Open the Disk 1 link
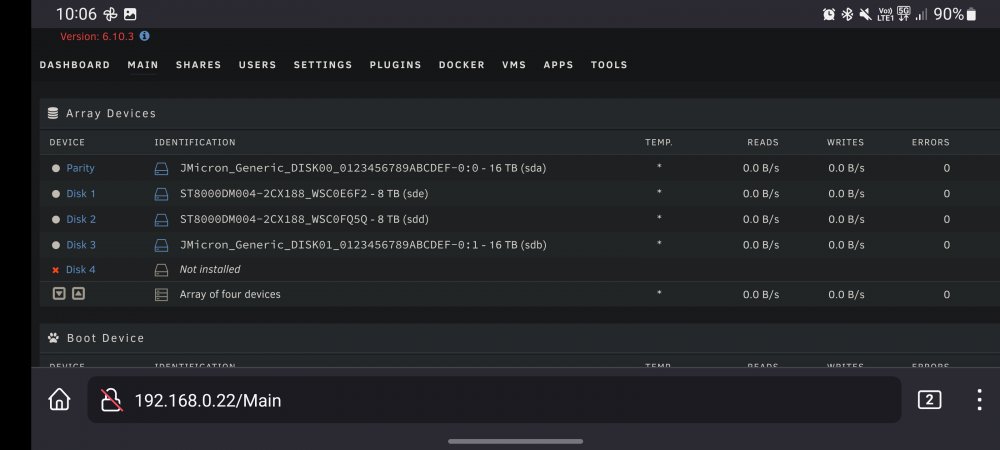Screen dimensions: 1000x450 pyautogui.click(x=81, y=194)
